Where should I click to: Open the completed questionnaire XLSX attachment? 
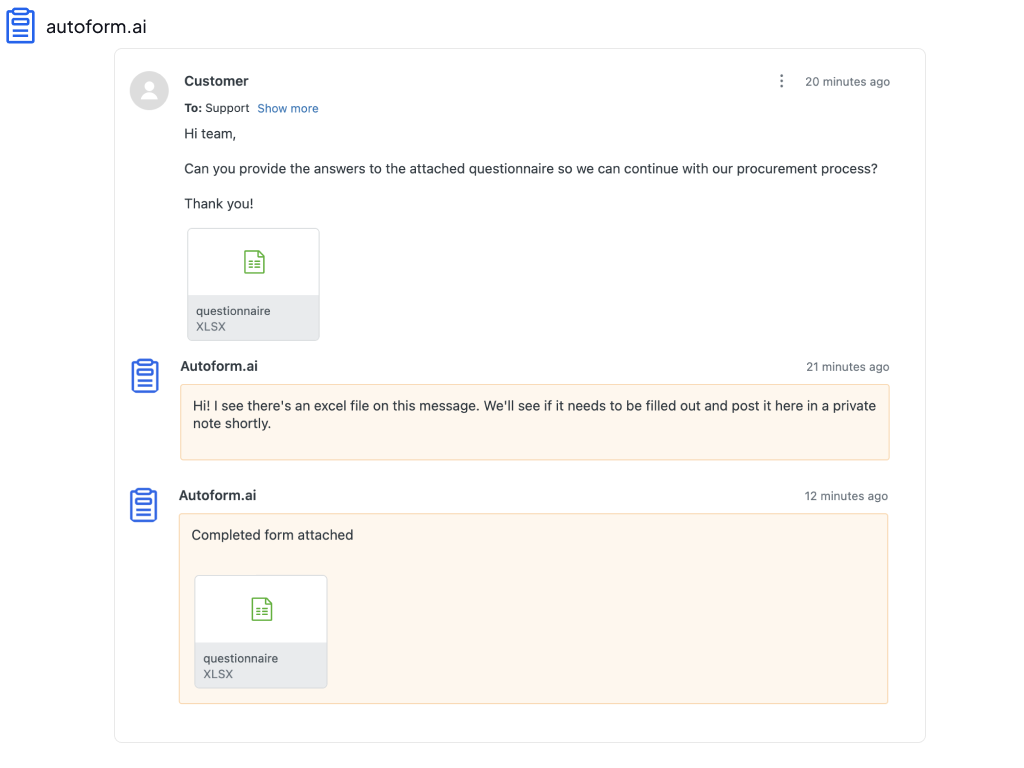261,632
